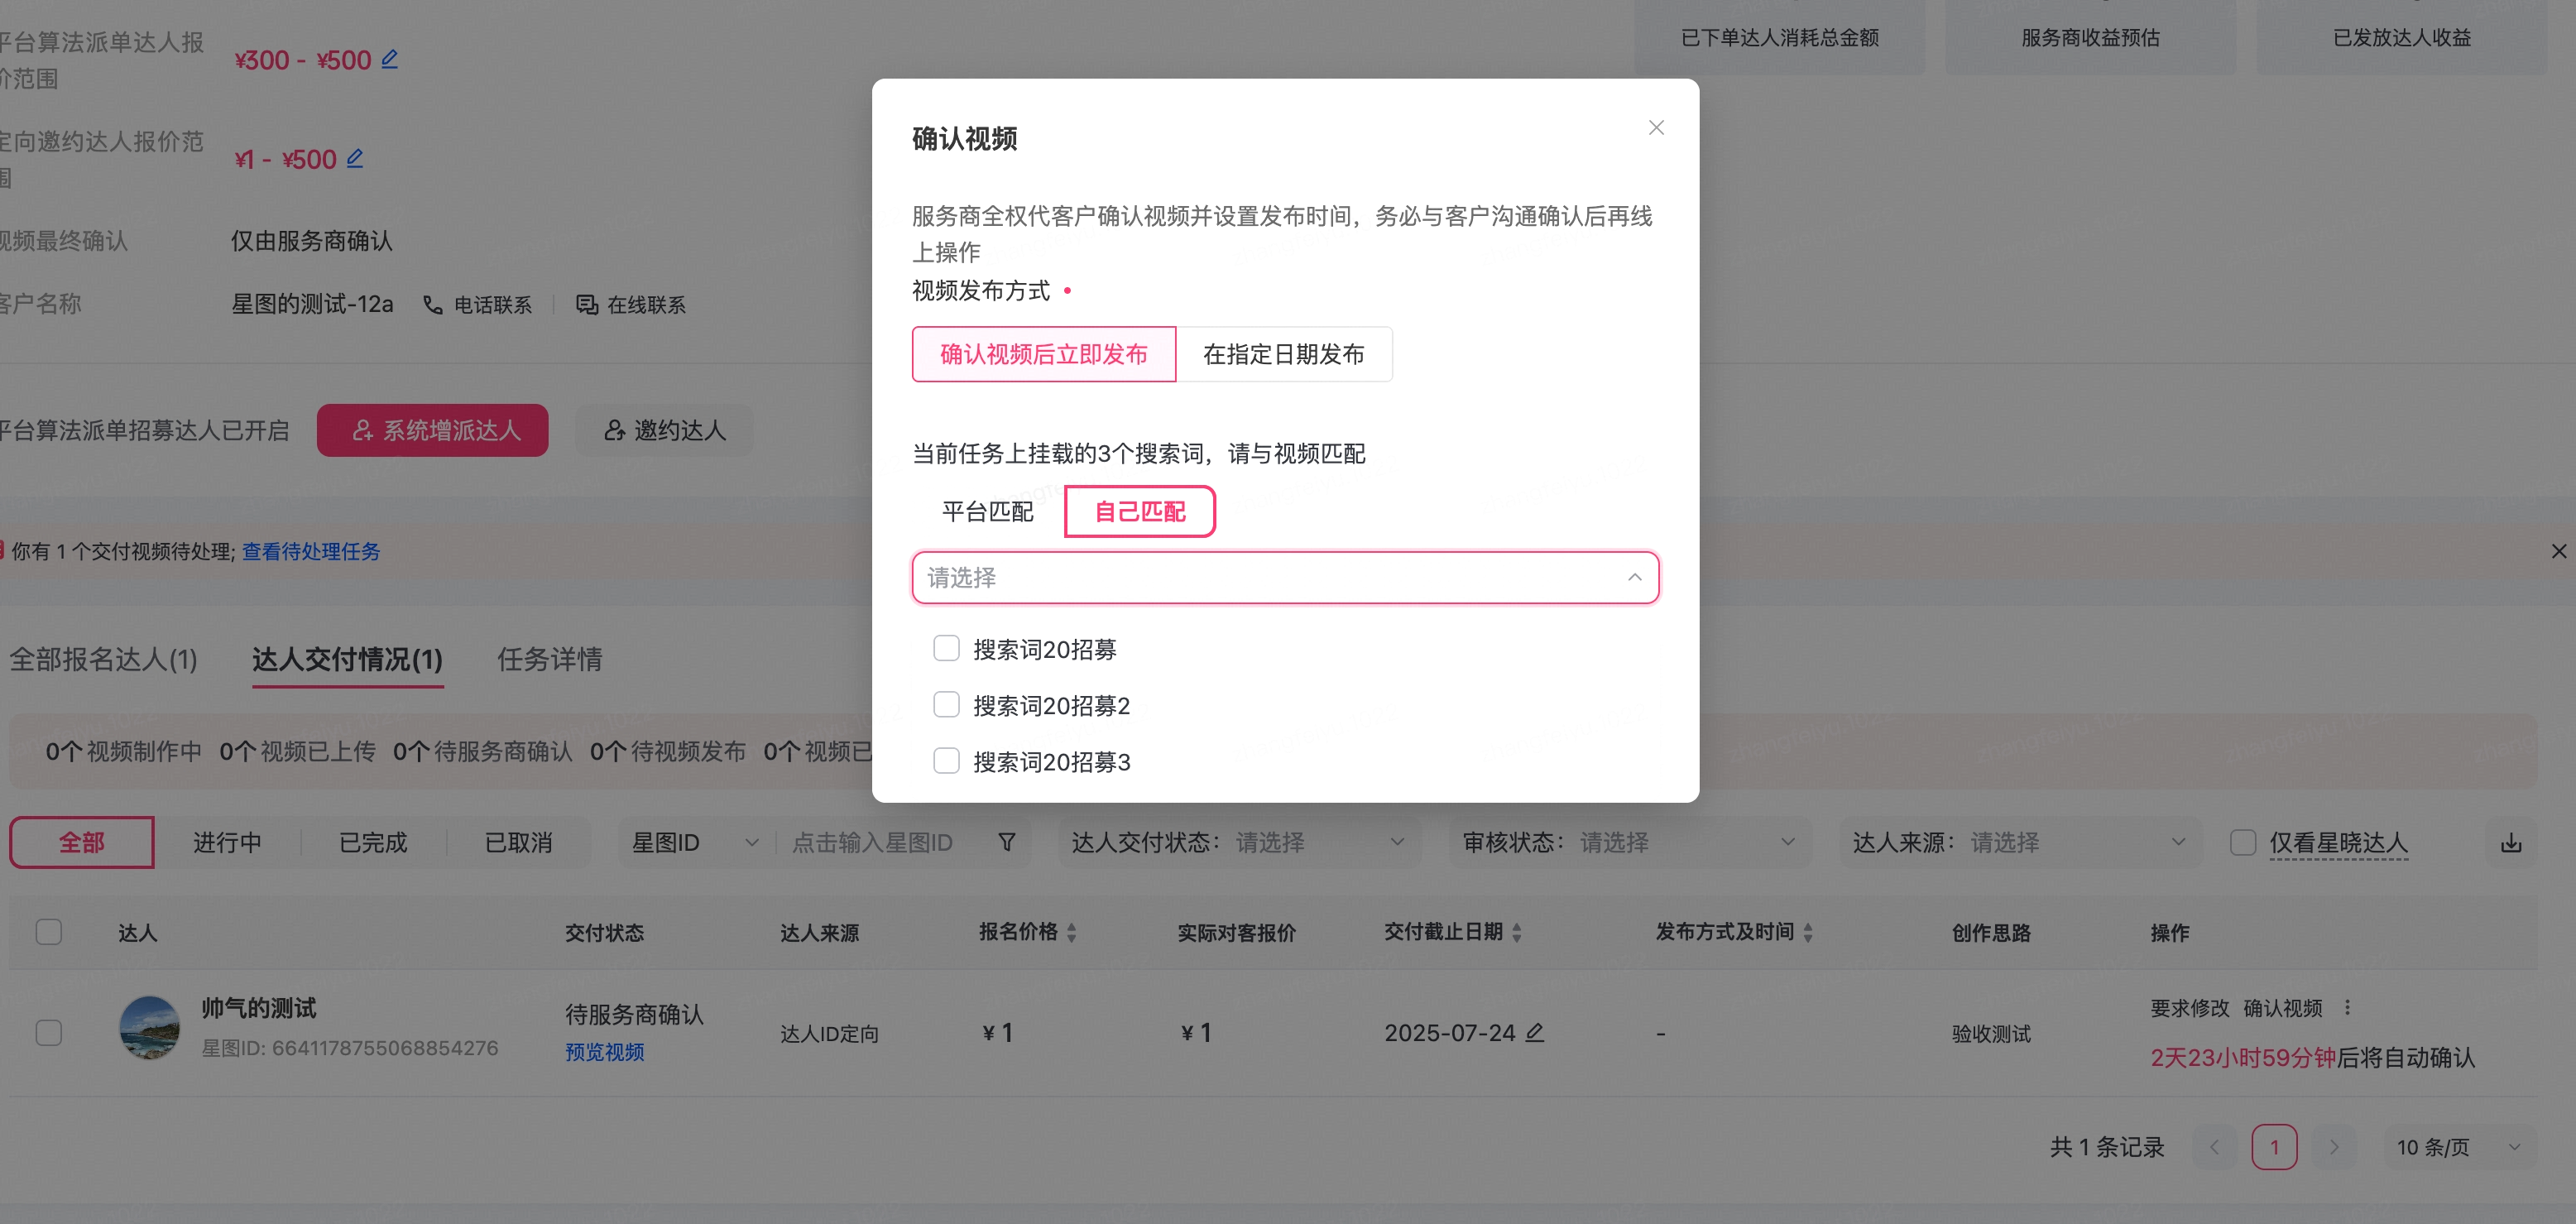Click the edit pencil beside ¥1 - ¥500
Viewport: 2576px width, 1224px height.
(x=355, y=158)
